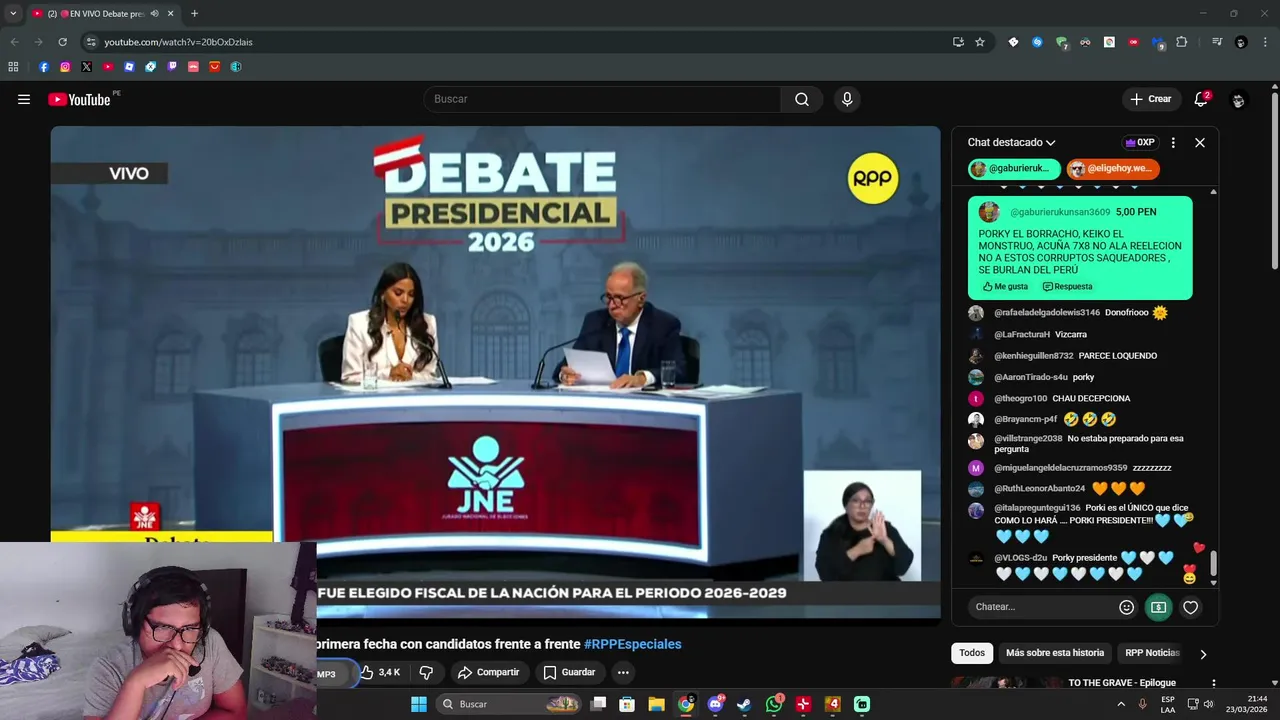Show hidden system tray icons

(x=1121, y=704)
